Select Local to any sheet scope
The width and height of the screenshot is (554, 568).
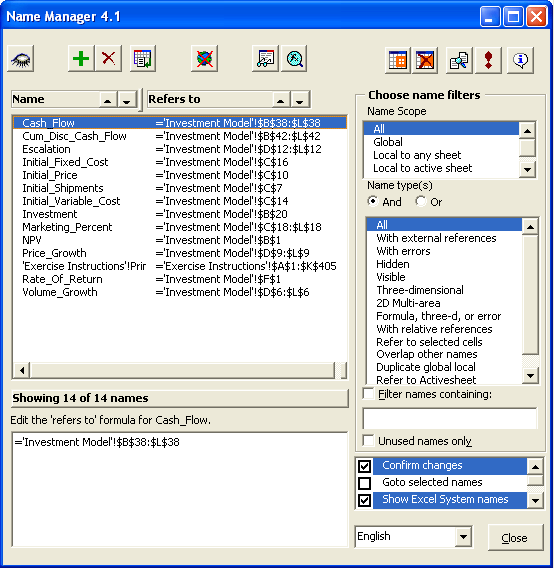pyautogui.click(x=441, y=155)
